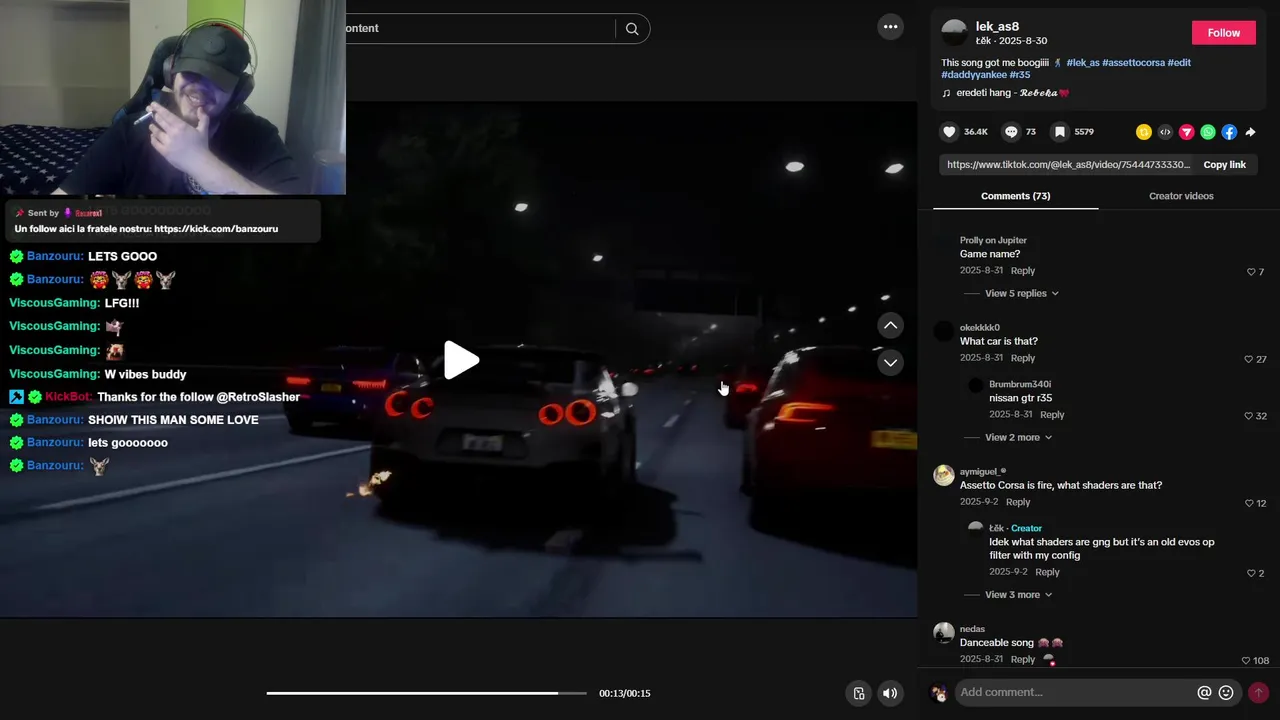
Task: Go to previous video with up arrow
Action: coord(890,325)
